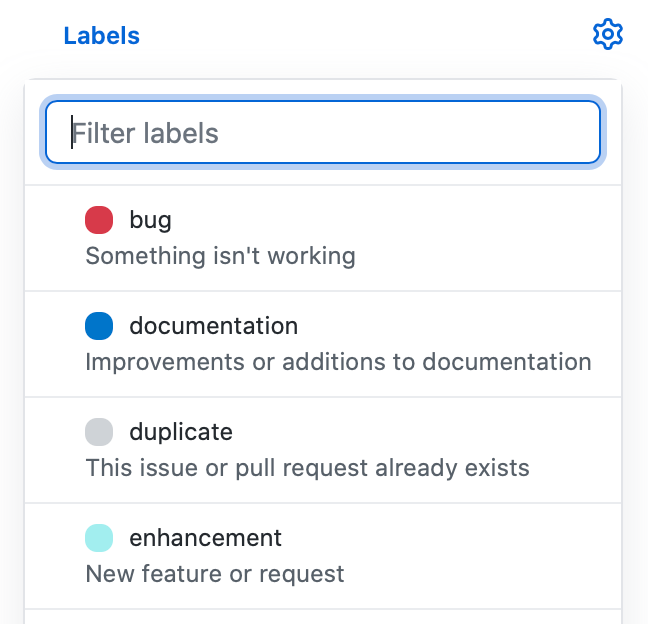Click the partially visible row below enhancement
The height and width of the screenshot is (624, 648).
coord(323,617)
